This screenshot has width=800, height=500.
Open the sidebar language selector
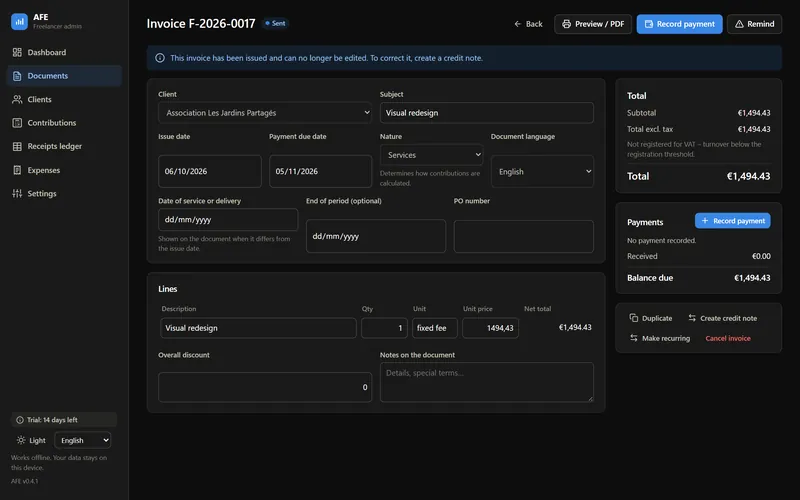click(83, 440)
